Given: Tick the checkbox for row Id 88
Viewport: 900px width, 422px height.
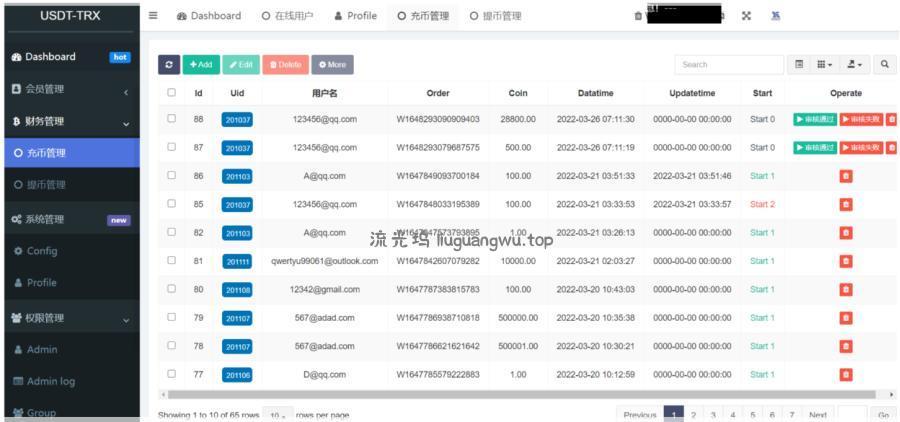Looking at the screenshot, I should click(171, 119).
